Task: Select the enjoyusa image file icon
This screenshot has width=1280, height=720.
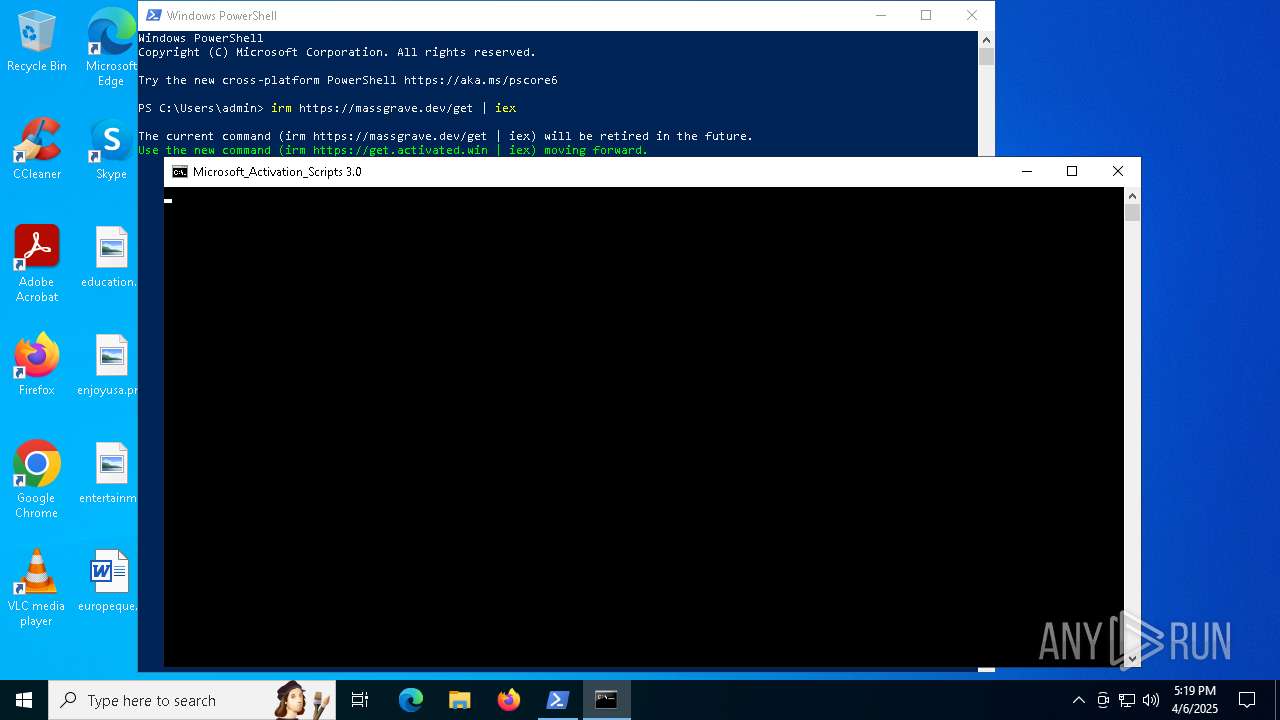Action: (111, 365)
